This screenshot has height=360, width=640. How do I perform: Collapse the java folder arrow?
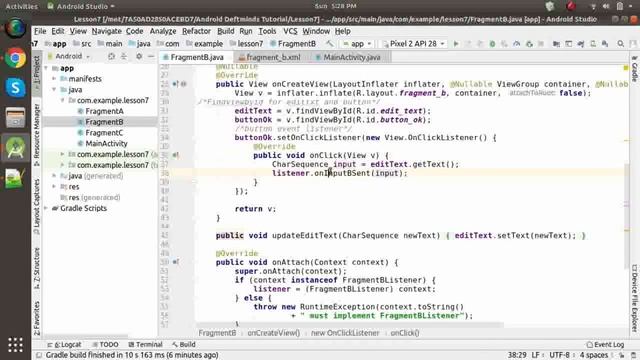54,89
